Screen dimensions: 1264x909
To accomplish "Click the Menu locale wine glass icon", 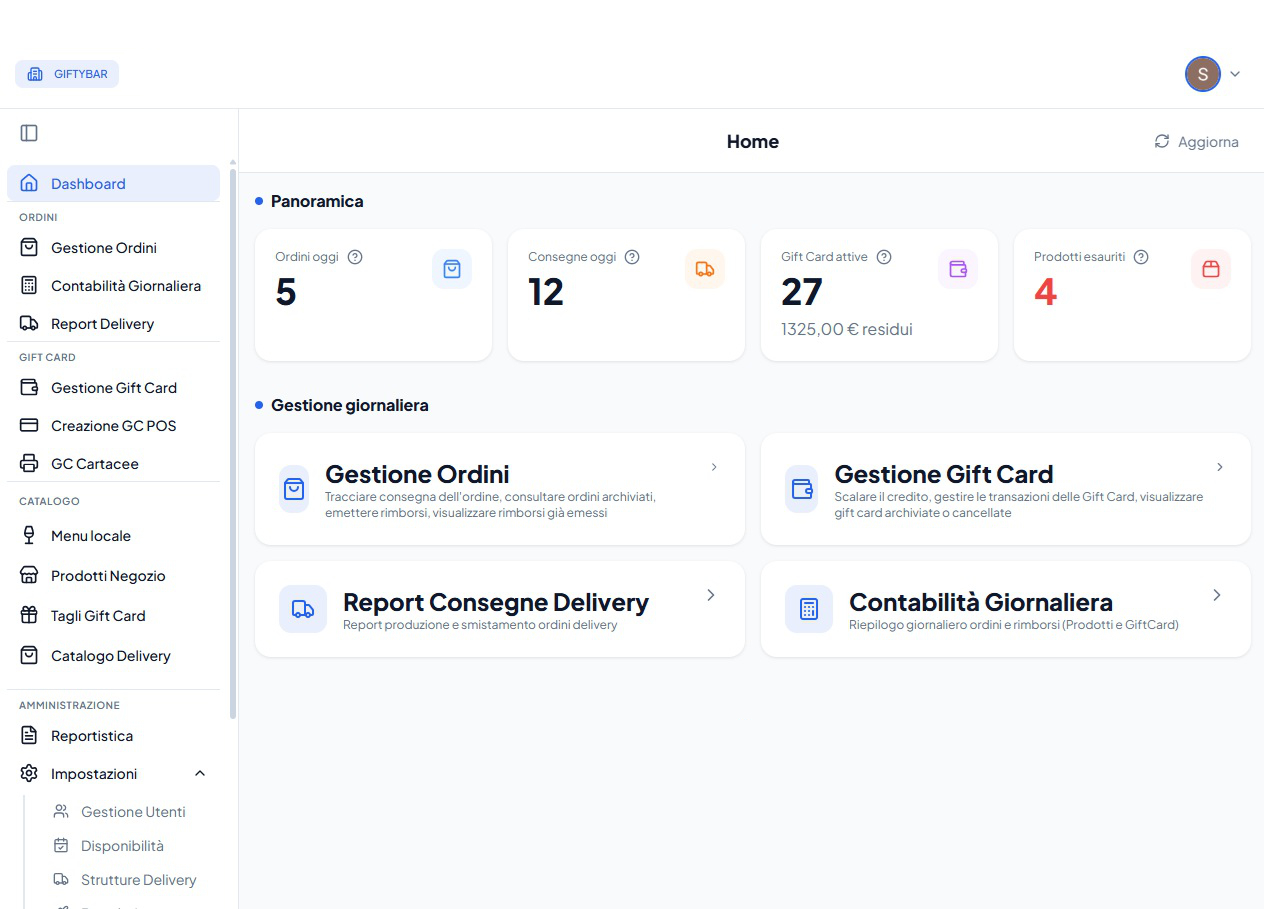I will pyautogui.click(x=29, y=535).
